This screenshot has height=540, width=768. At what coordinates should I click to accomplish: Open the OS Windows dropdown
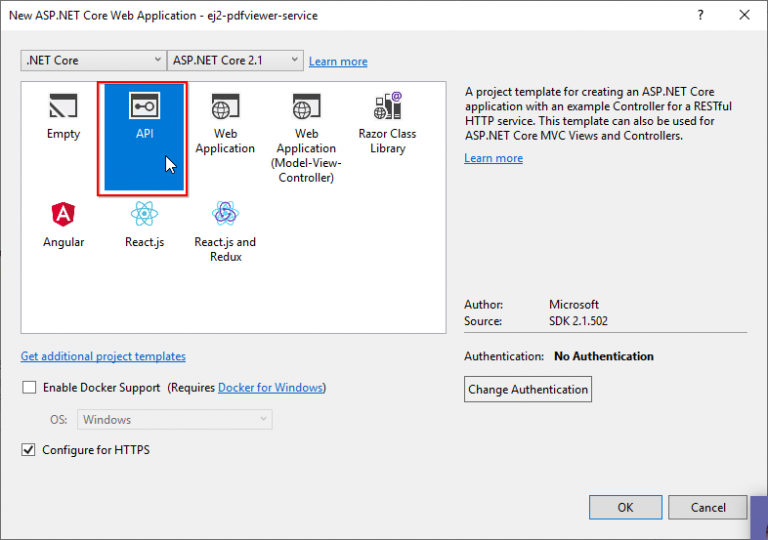(x=174, y=420)
